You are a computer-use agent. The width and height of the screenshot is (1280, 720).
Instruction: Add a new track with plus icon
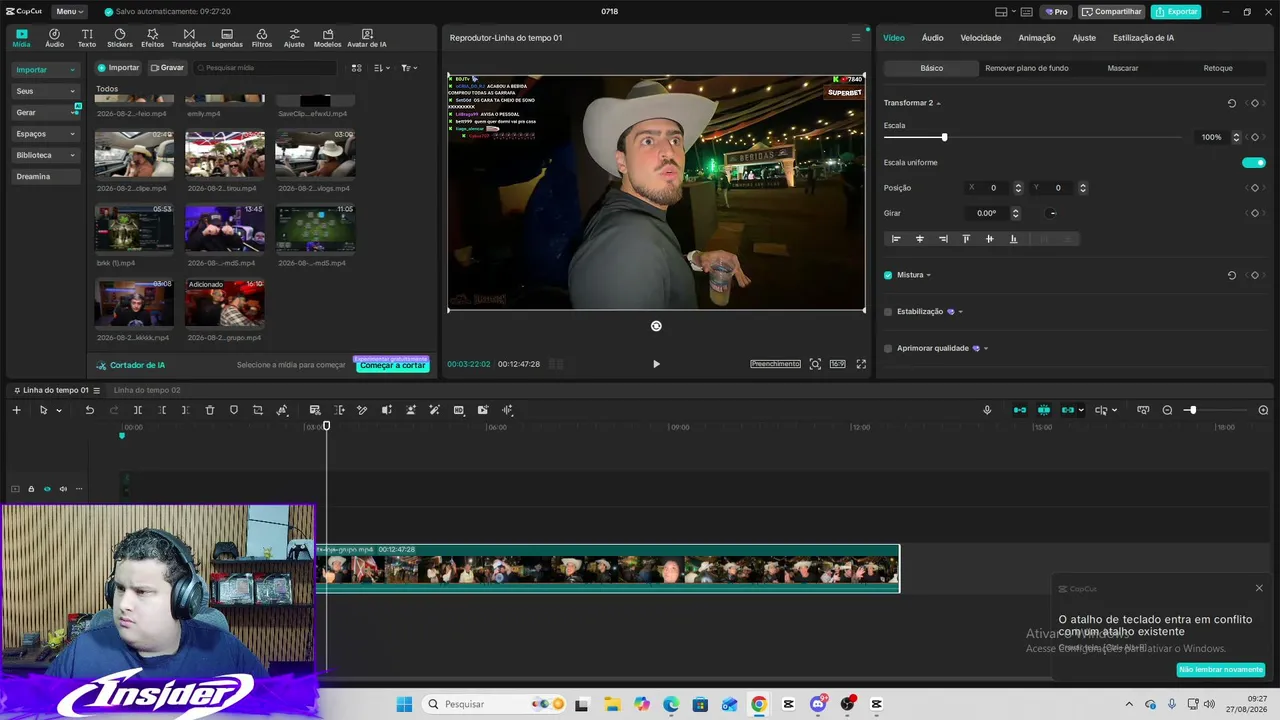point(16,410)
